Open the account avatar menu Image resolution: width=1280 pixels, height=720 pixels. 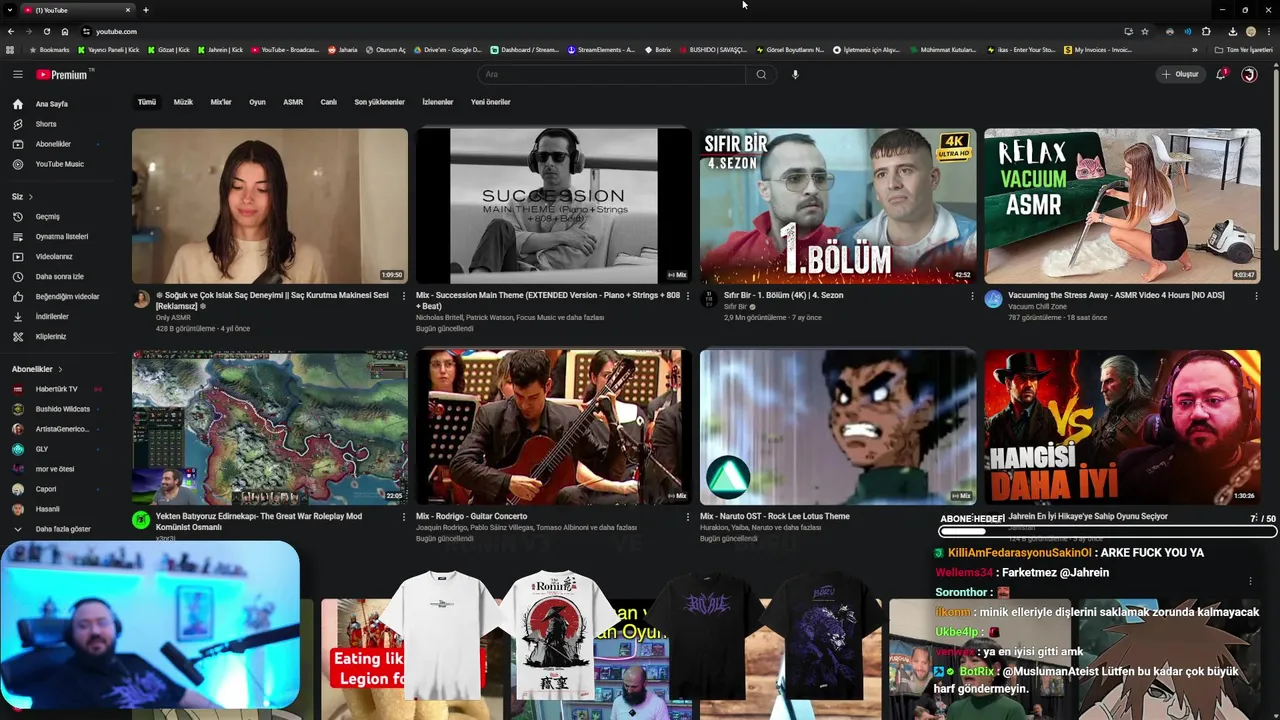pyautogui.click(x=1249, y=74)
